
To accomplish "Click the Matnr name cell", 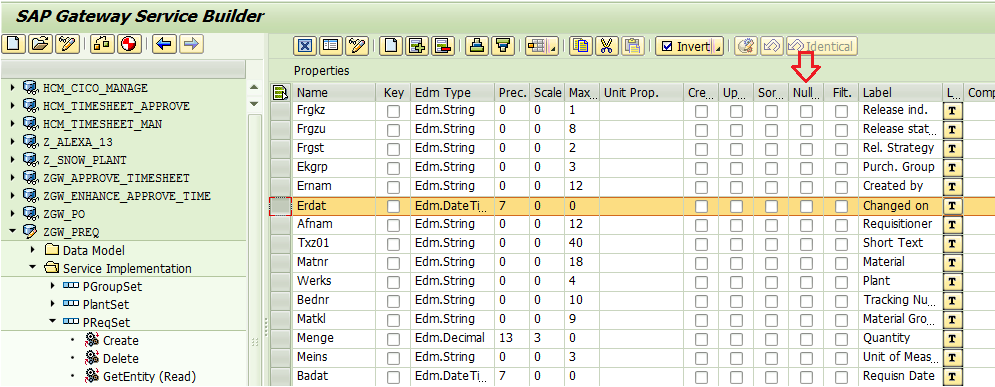I will point(333,262).
